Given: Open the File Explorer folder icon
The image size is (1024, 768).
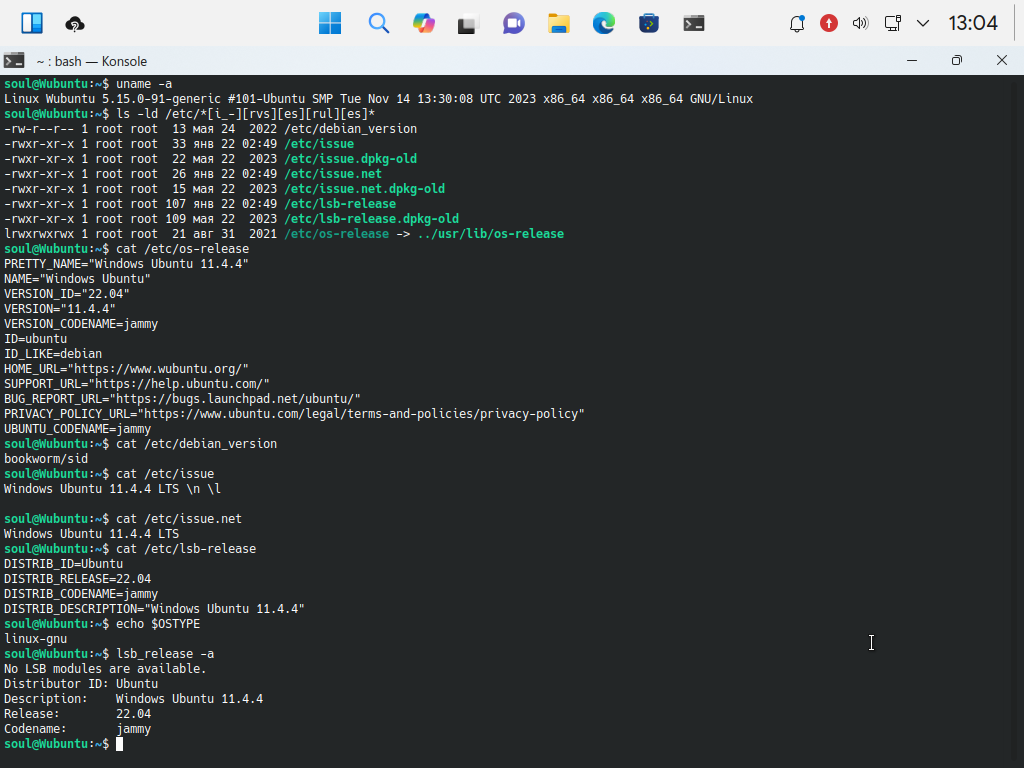Looking at the screenshot, I should (559, 24).
